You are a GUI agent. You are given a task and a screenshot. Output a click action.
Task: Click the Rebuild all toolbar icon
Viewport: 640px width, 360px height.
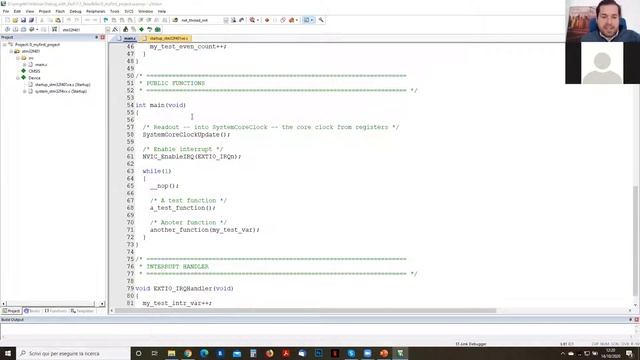pos(23,29)
